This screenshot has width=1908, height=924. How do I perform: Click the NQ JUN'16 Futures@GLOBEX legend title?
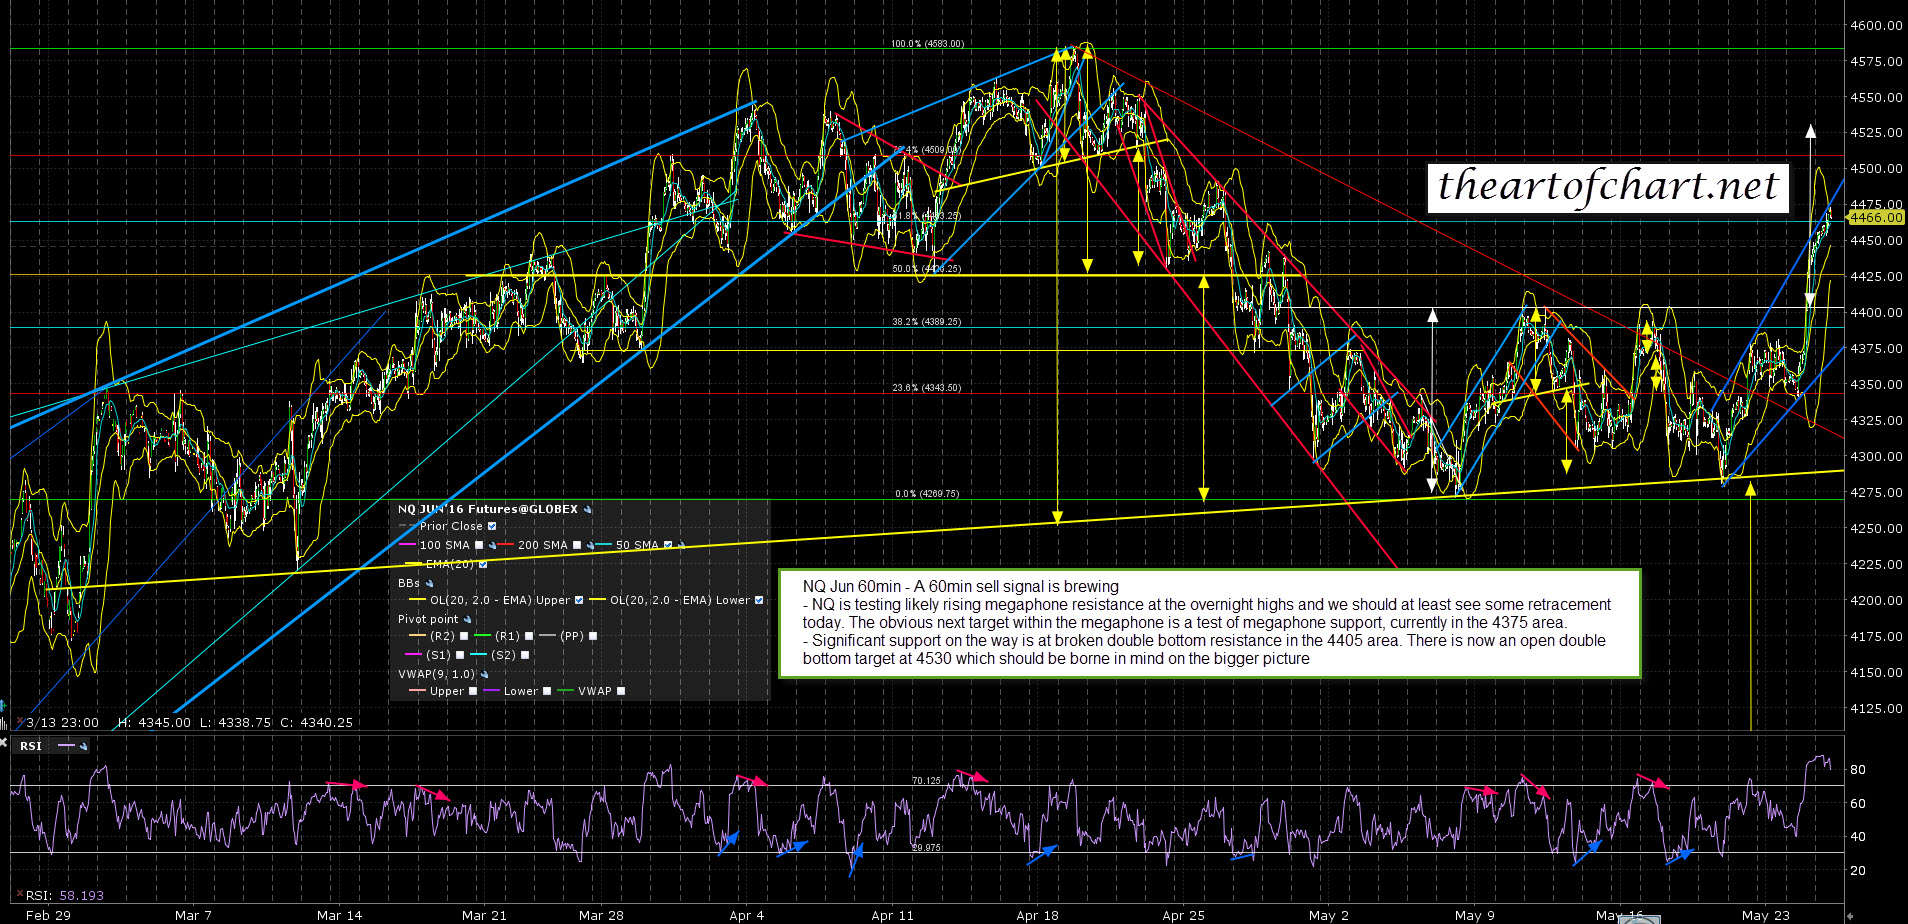(487, 510)
